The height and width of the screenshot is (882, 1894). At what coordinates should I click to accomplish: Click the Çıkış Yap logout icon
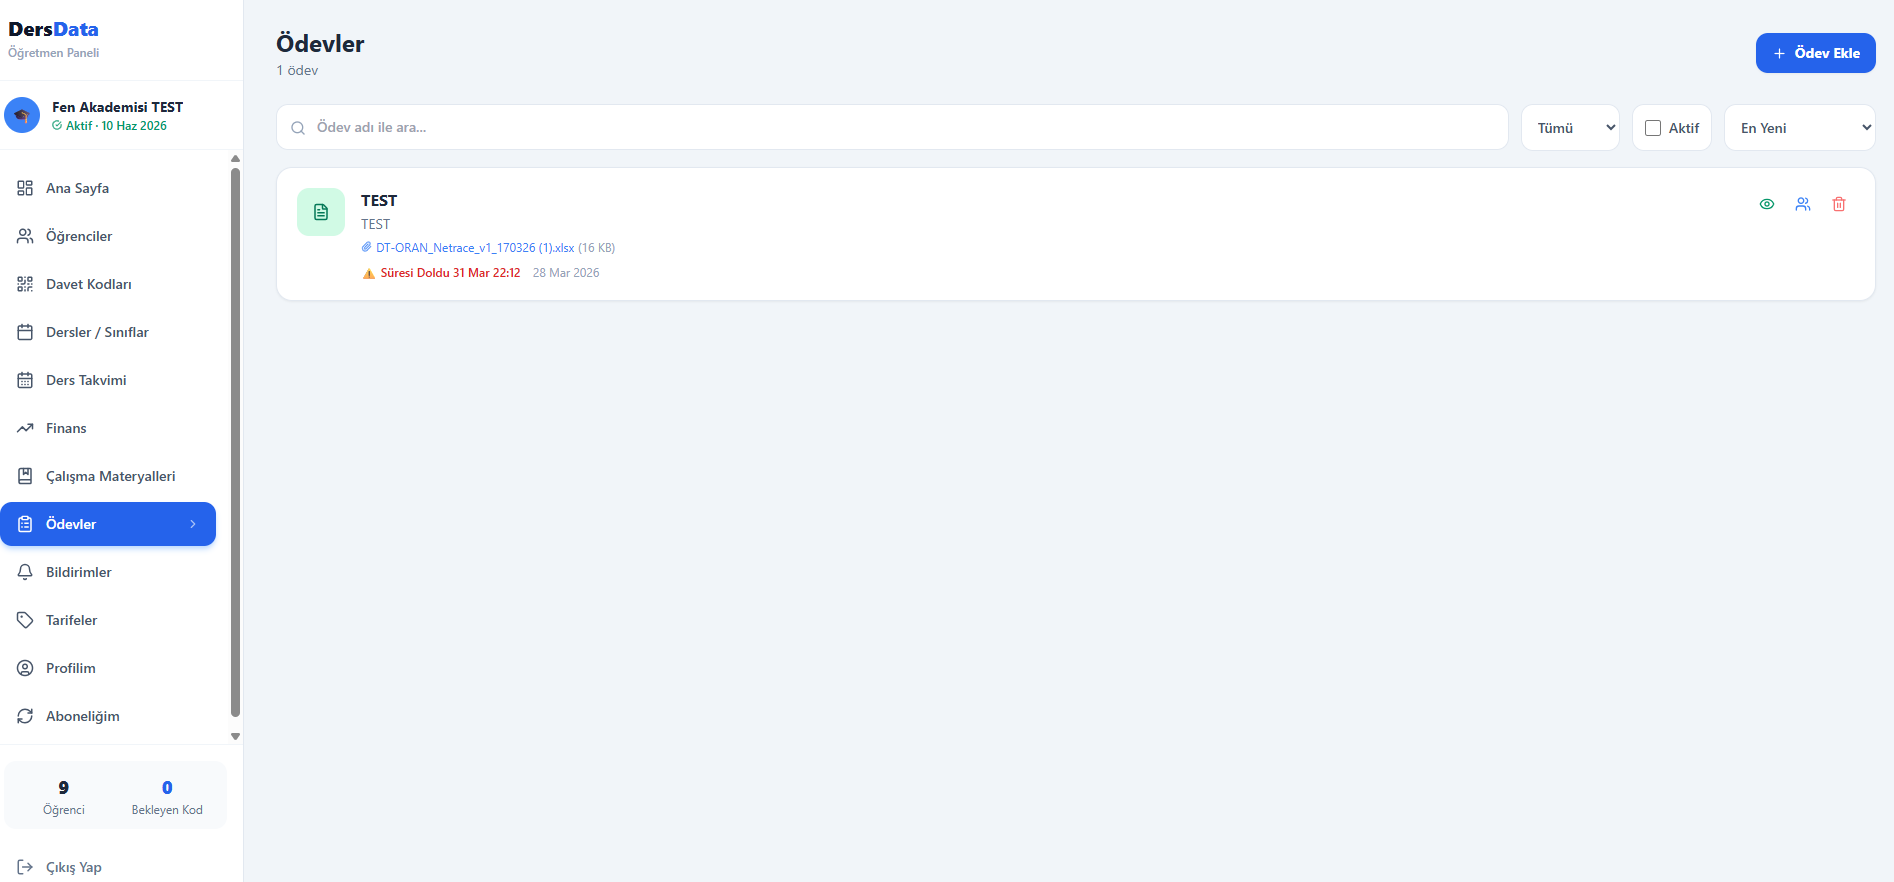25,867
